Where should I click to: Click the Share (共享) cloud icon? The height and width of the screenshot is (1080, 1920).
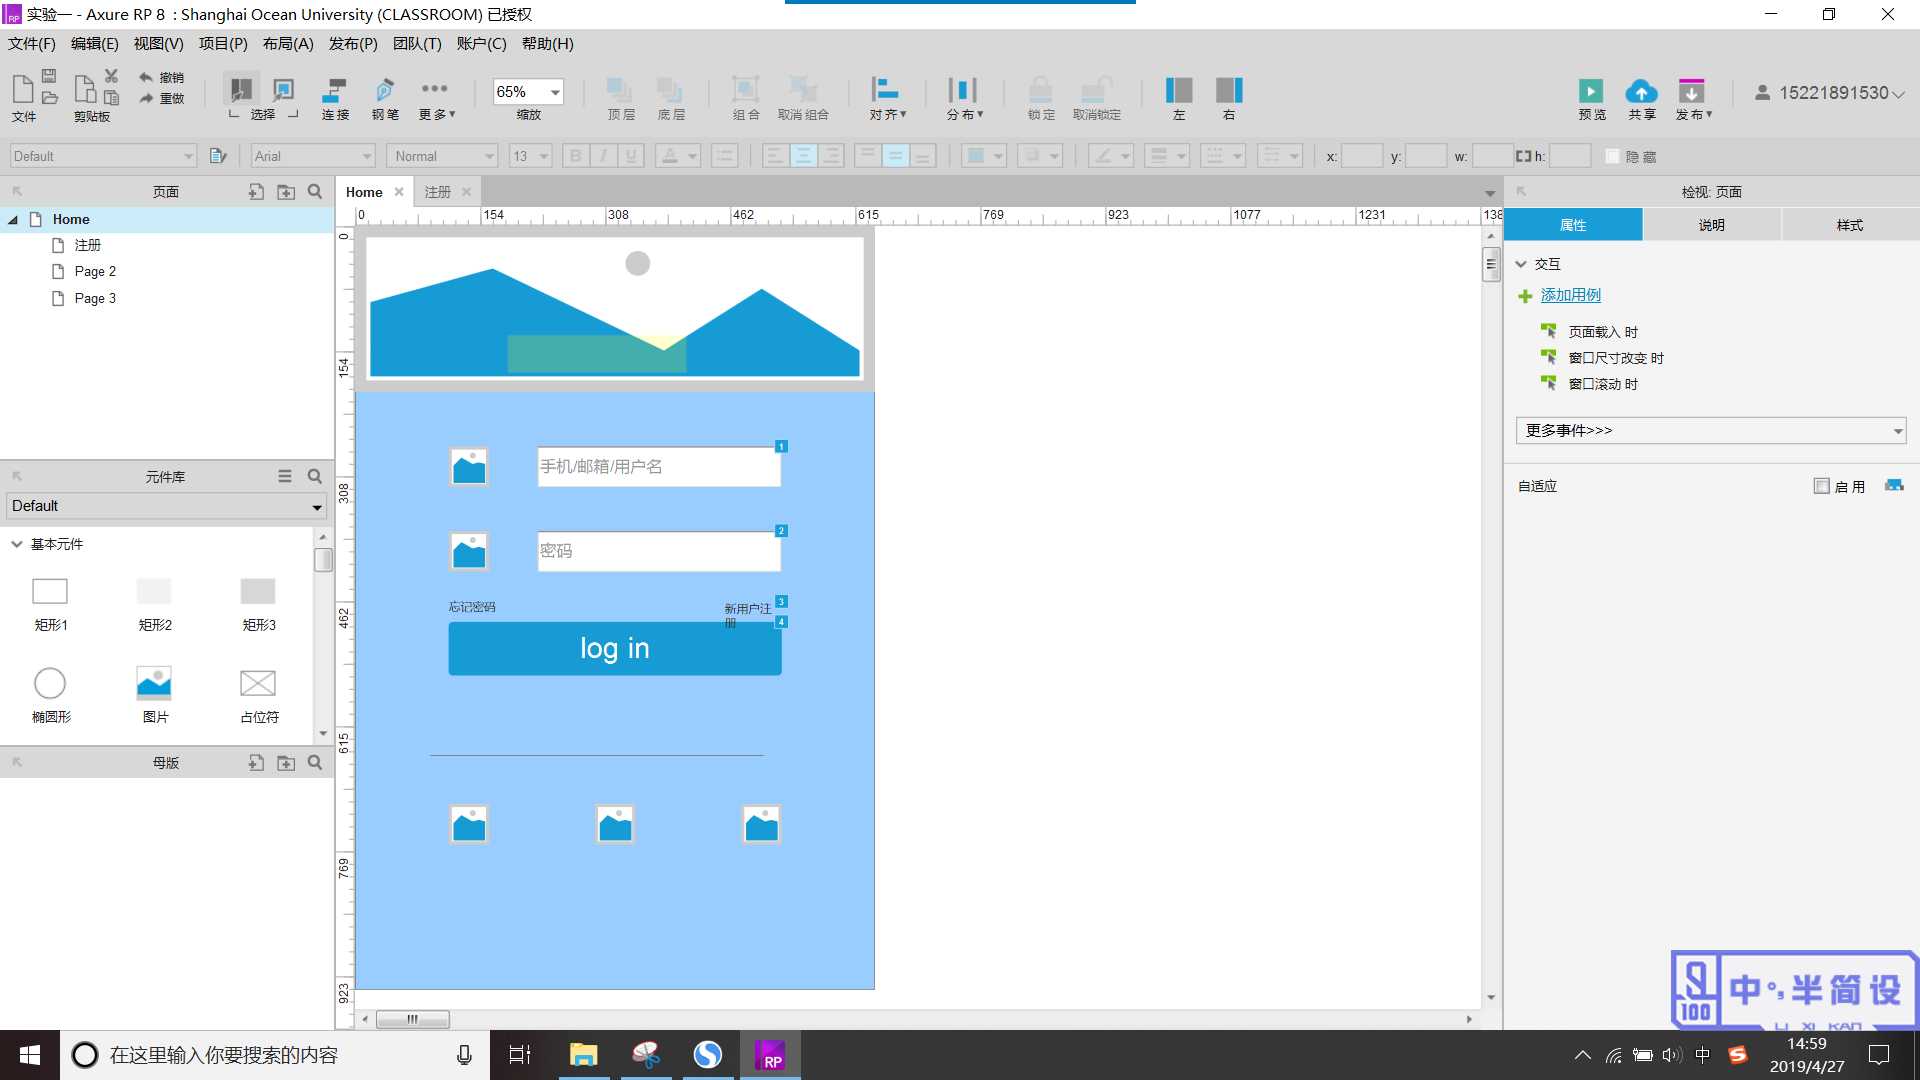1641,91
